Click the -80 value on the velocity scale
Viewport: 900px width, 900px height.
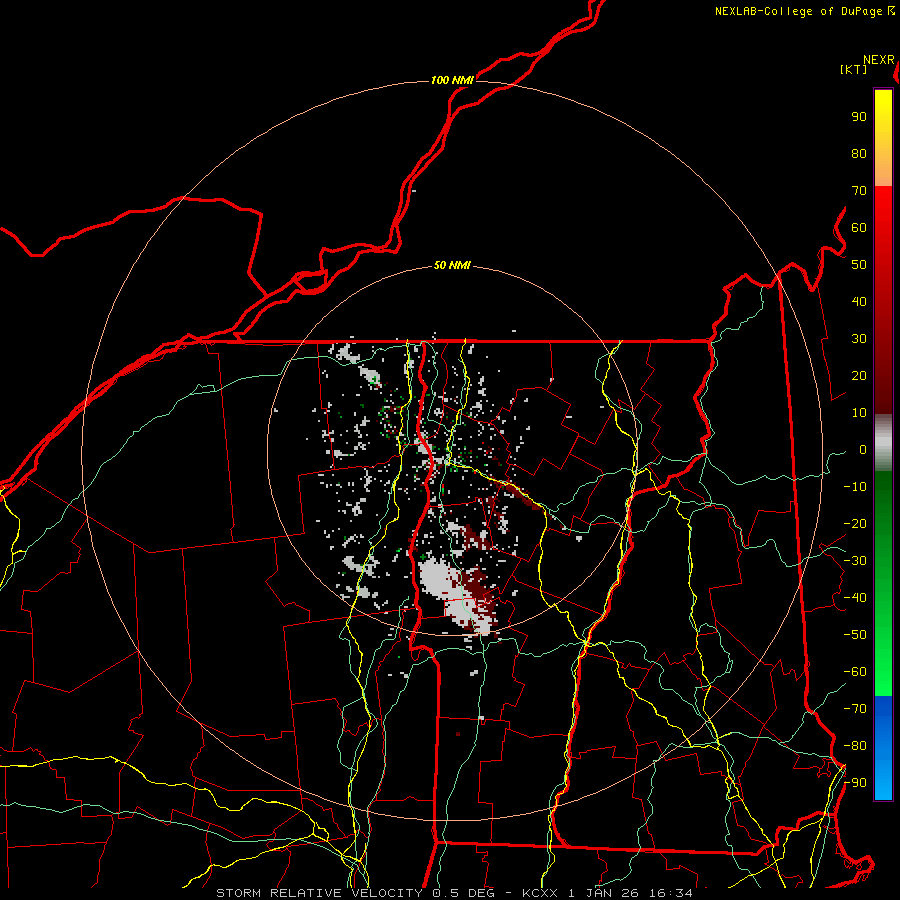pyautogui.click(x=855, y=746)
